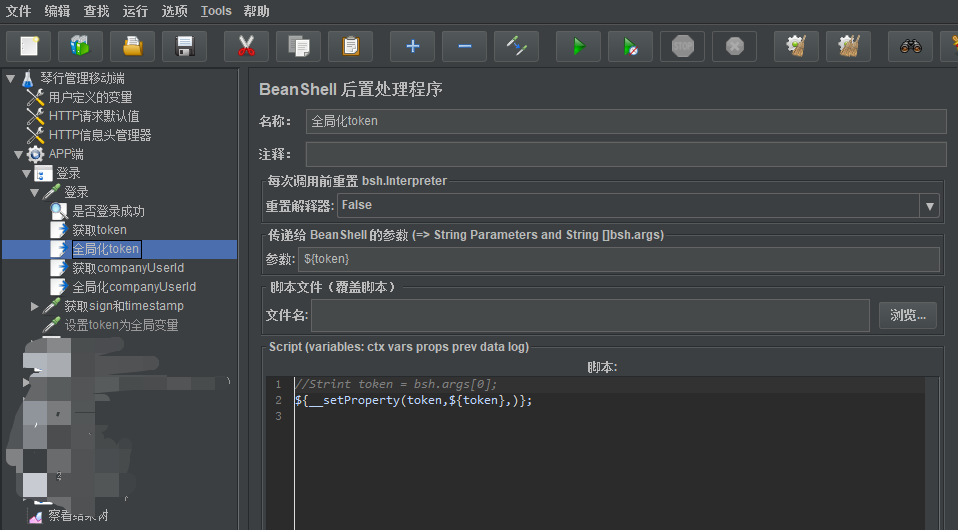Click the shutdown test icon

[734, 46]
